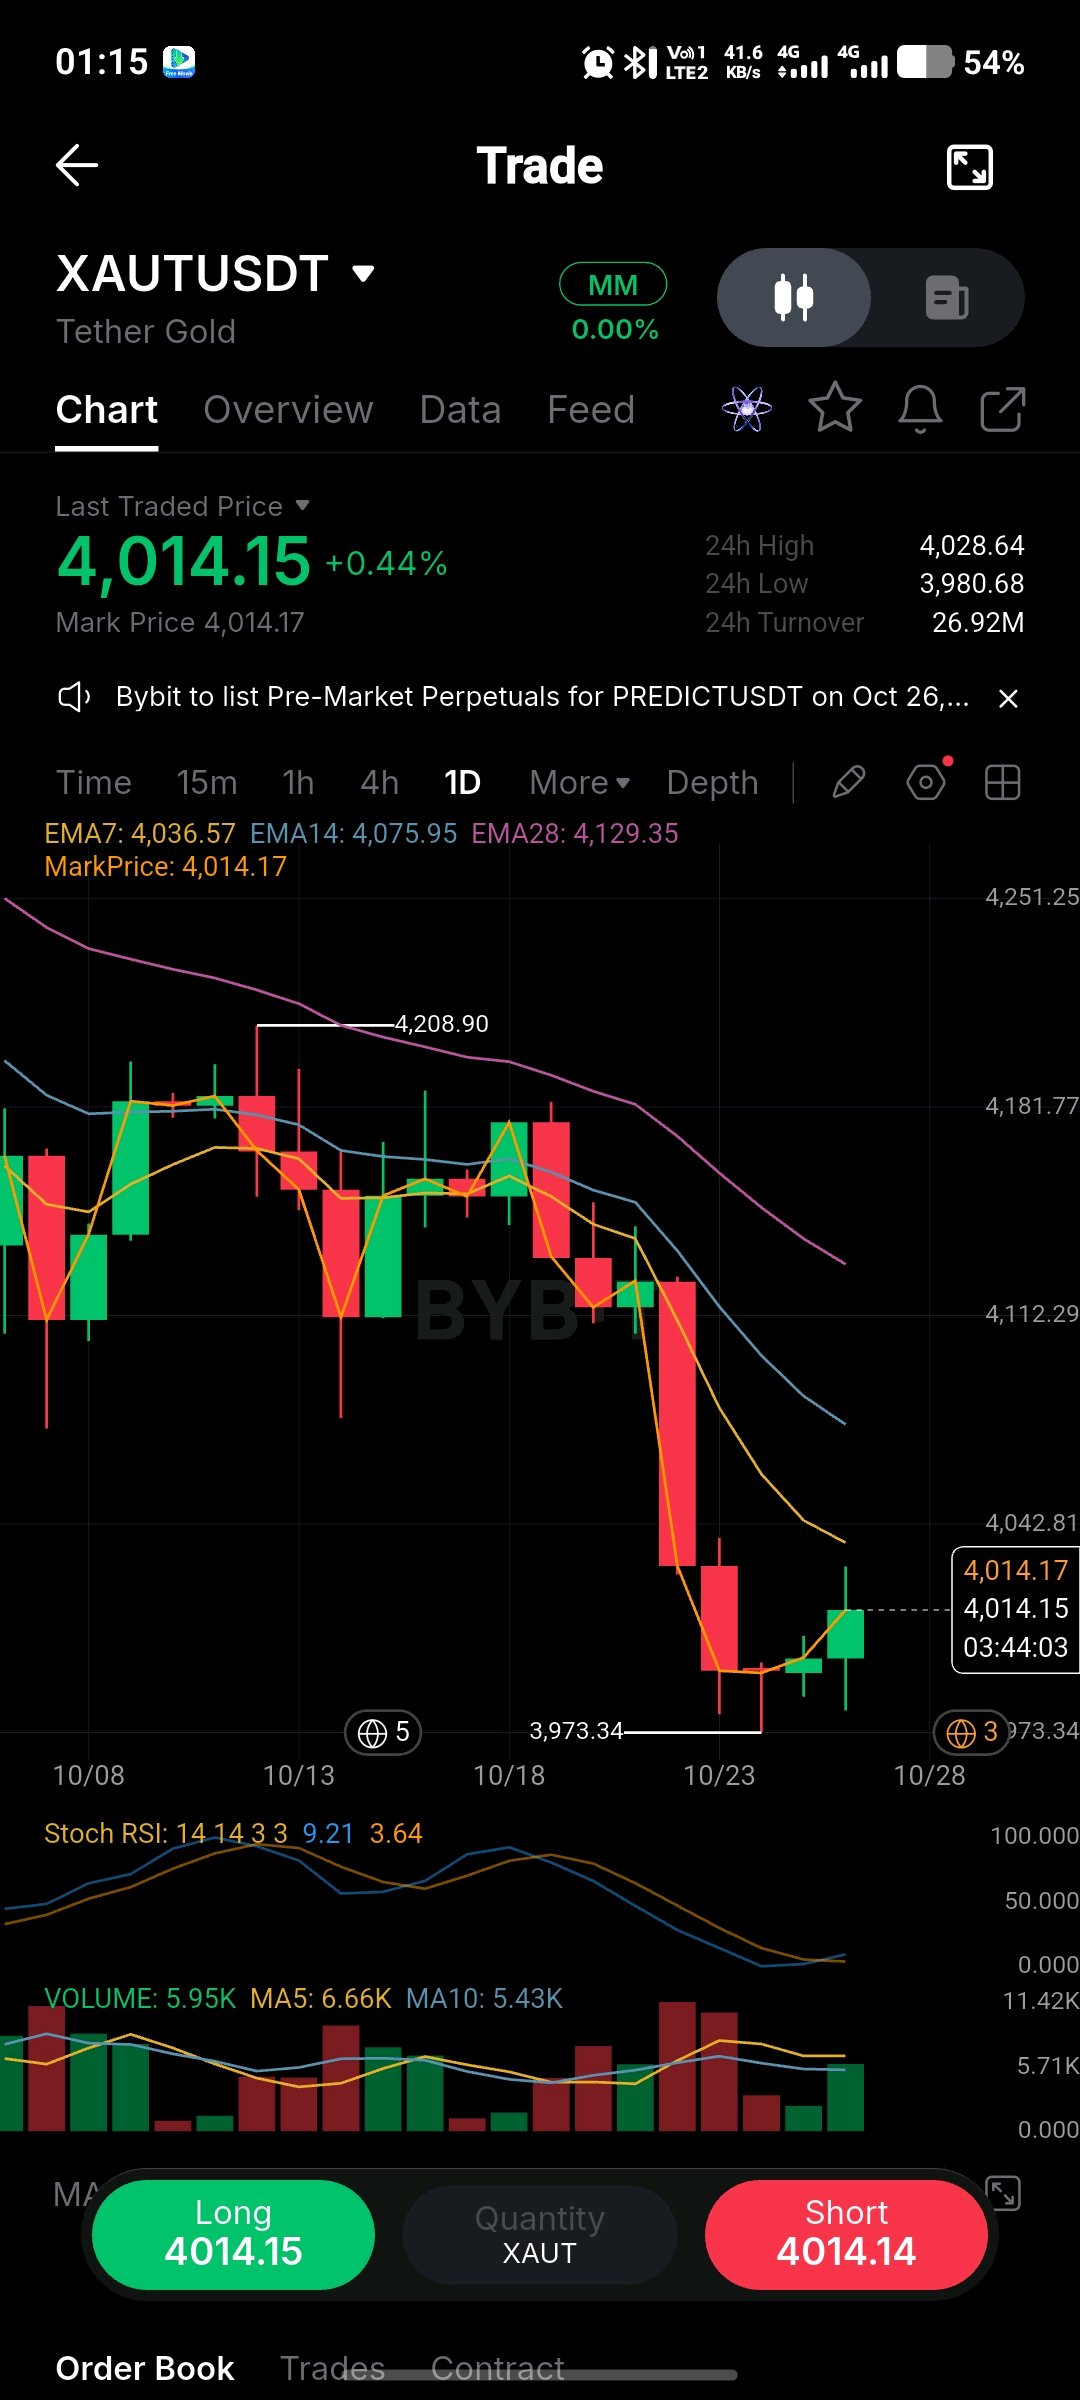1080x2400 pixels.
Task: Tap the EMA7 indicator label
Action: [140, 833]
